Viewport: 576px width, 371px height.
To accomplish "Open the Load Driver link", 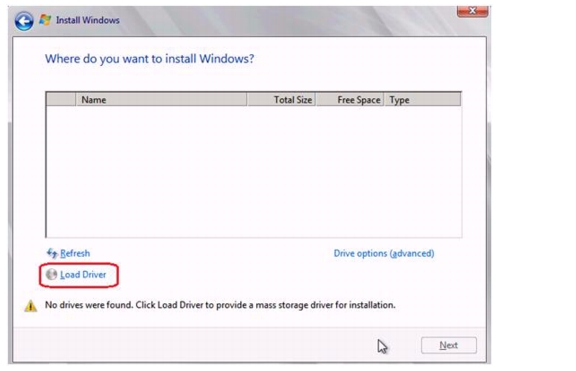I will 83,275.
